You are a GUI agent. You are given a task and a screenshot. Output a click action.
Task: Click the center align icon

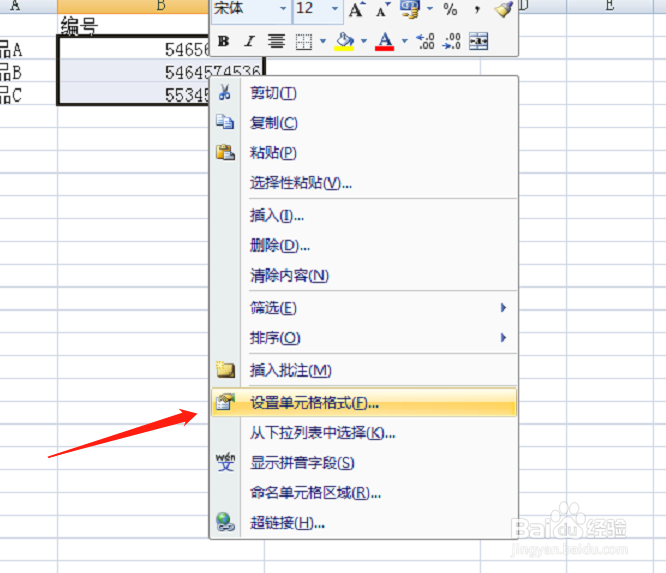[276, 41]
